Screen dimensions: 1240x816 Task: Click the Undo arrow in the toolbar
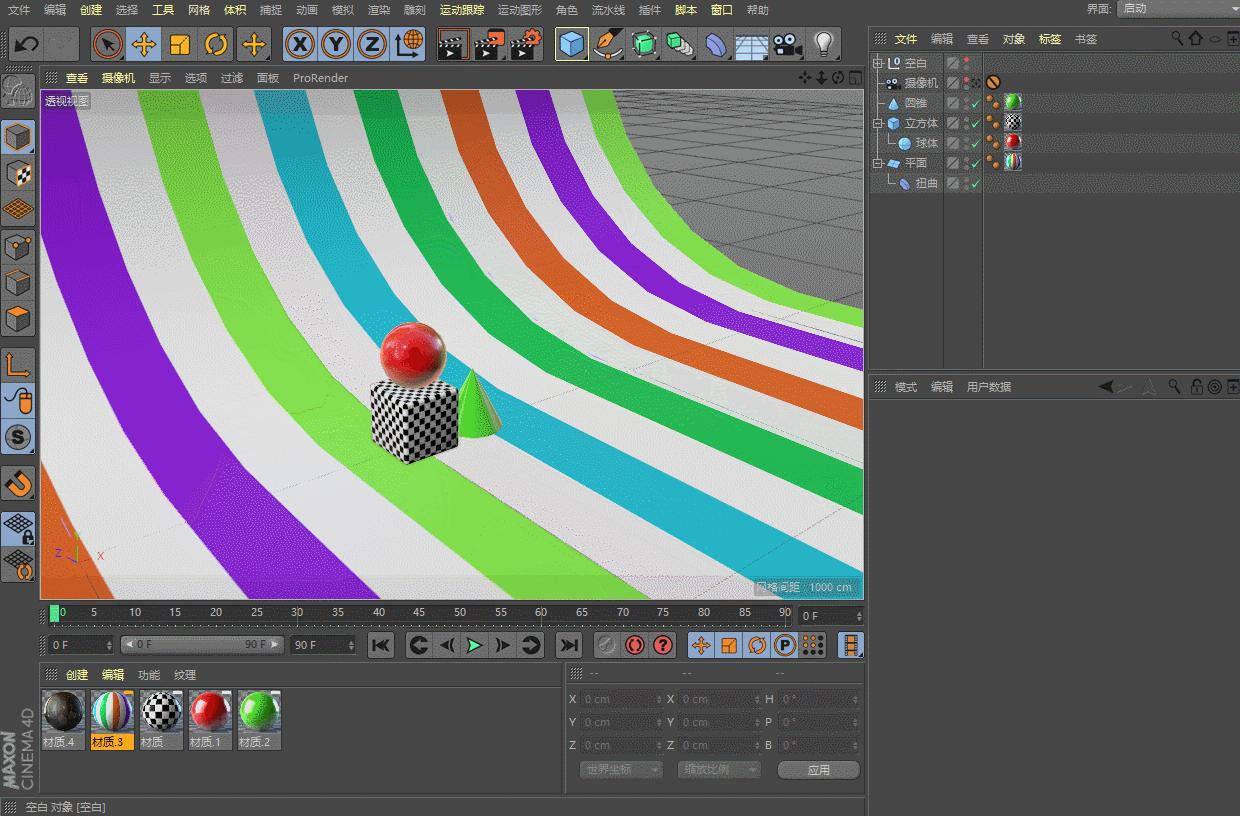tap(27, 44)
